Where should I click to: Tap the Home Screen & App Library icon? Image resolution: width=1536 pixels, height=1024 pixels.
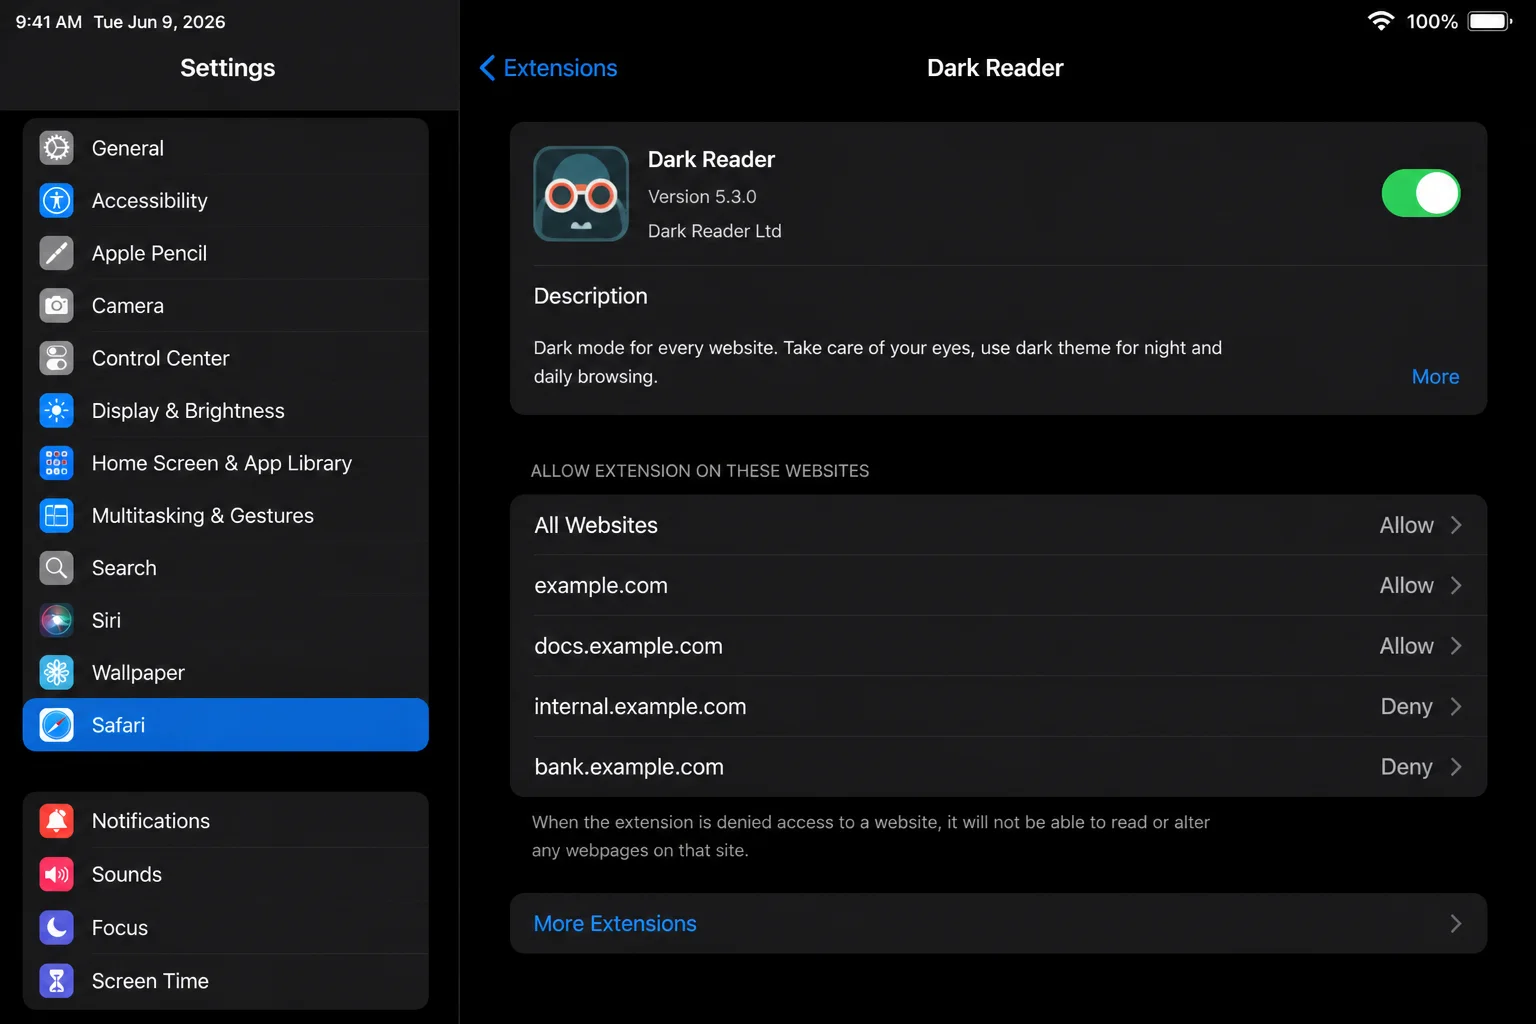click(57, 463)
